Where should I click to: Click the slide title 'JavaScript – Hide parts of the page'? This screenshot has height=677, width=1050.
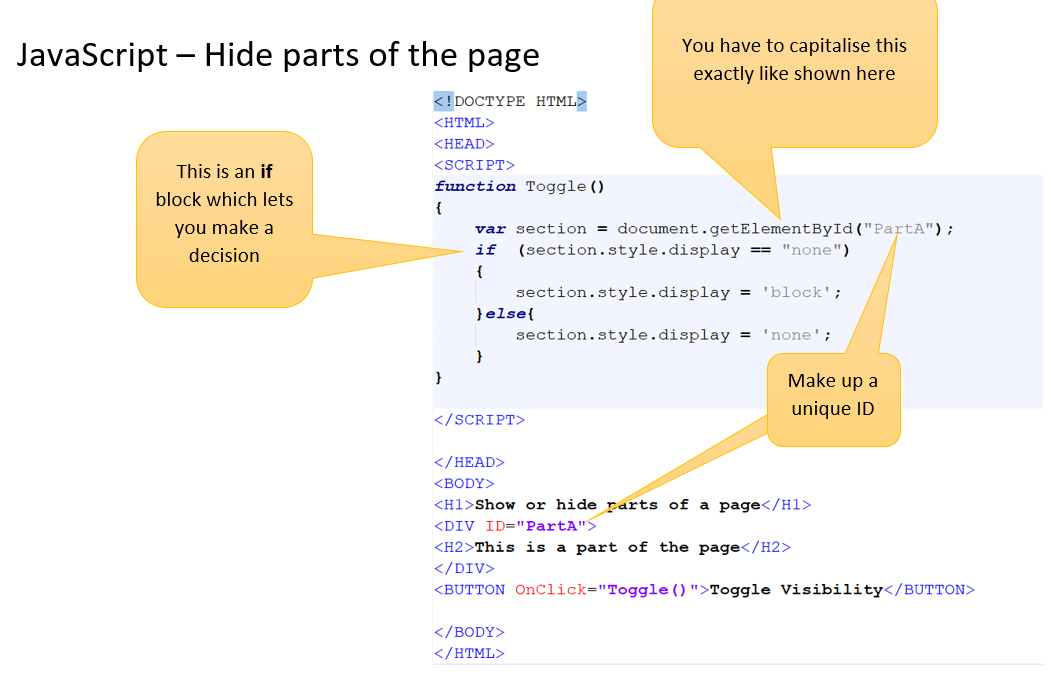tap(278, 54)
